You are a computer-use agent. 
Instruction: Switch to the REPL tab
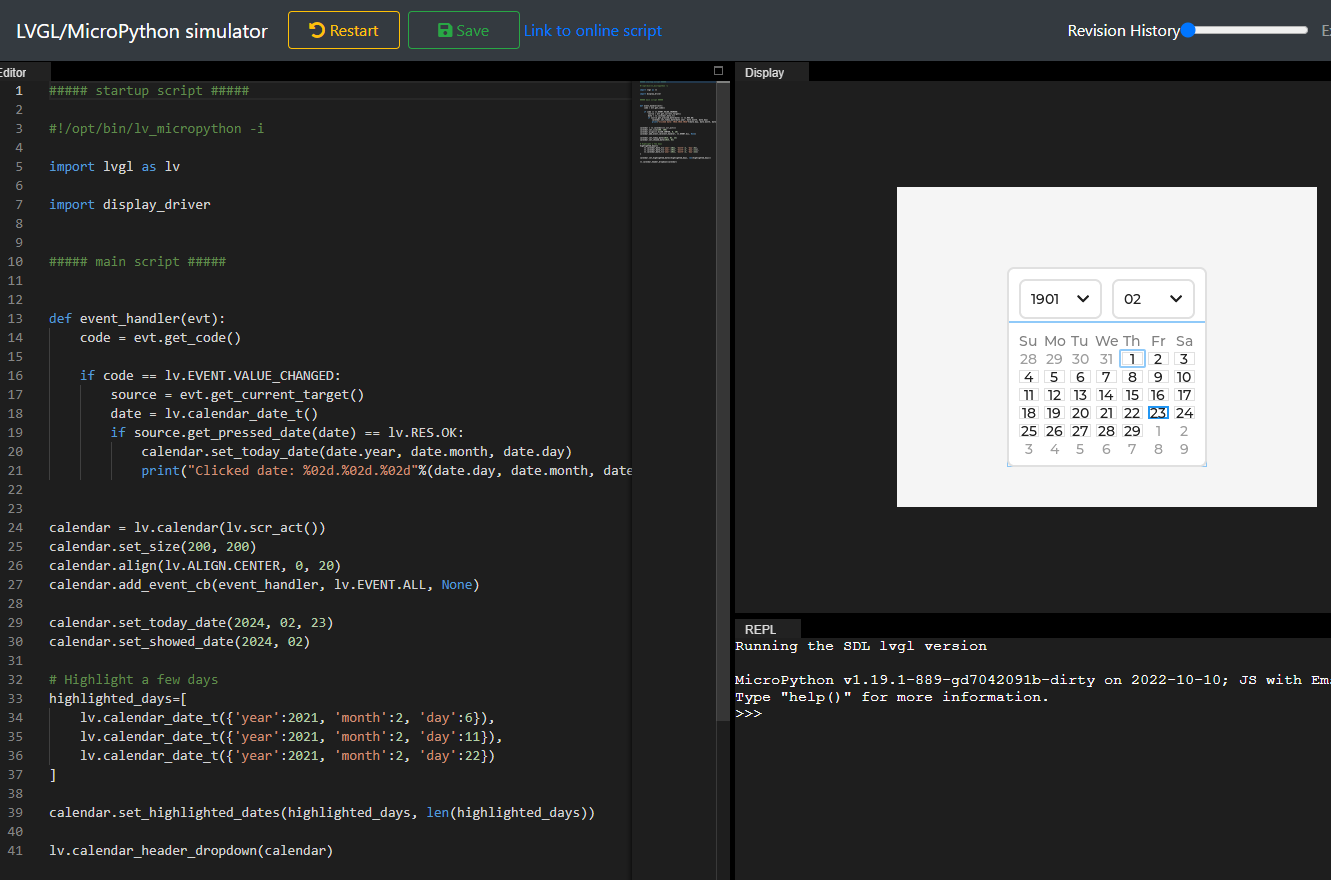(759, 628)
